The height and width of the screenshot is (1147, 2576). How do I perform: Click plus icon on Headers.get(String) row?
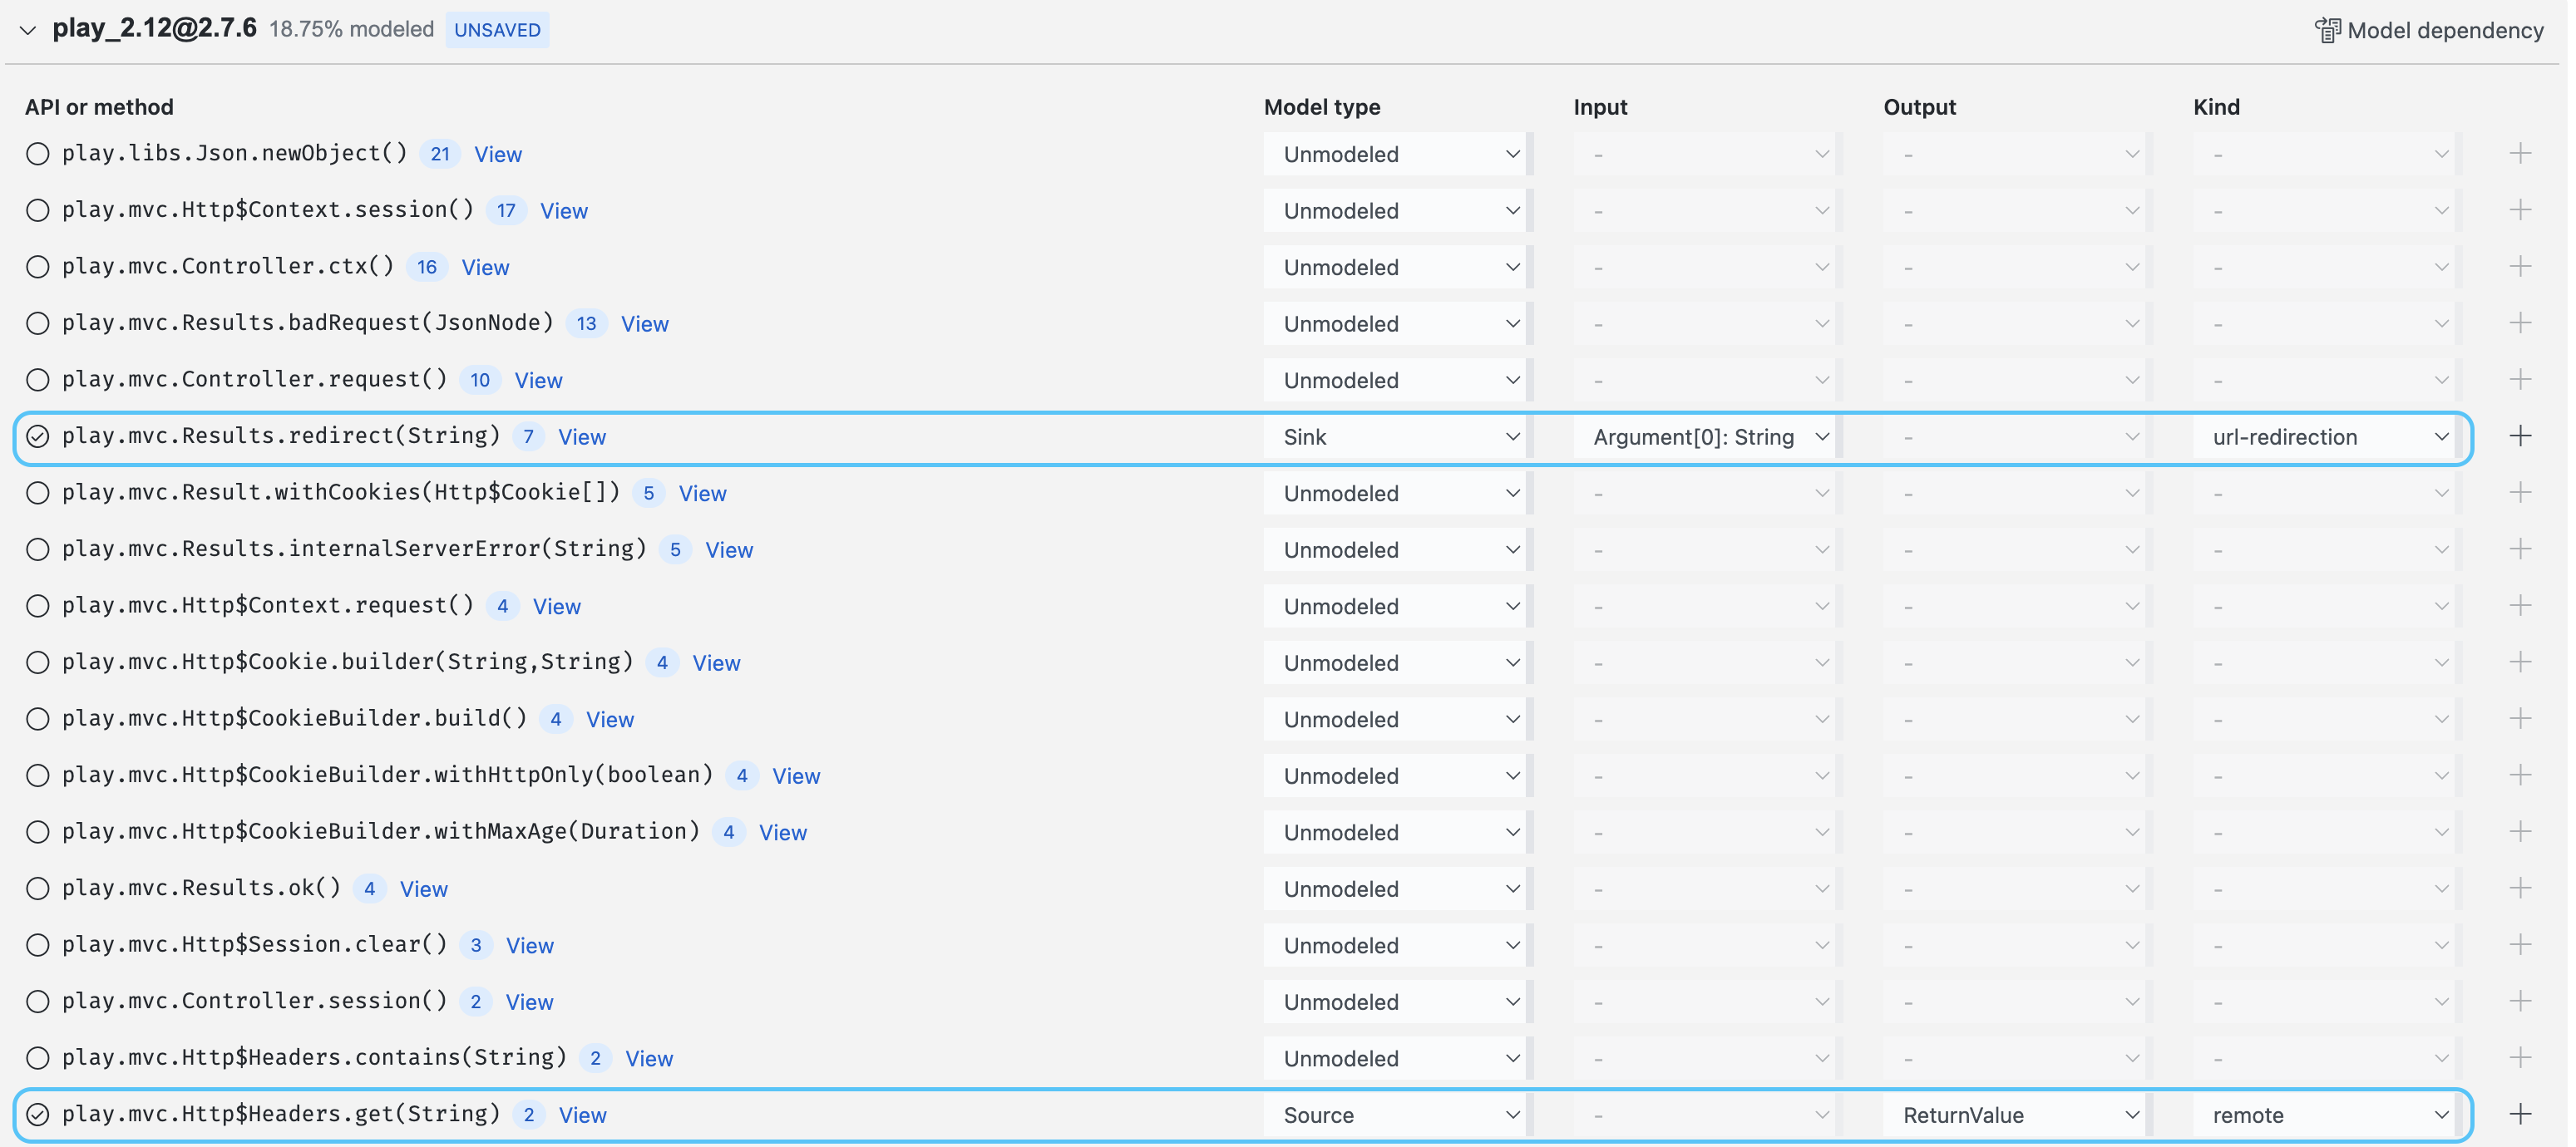click(2520, 1114)
